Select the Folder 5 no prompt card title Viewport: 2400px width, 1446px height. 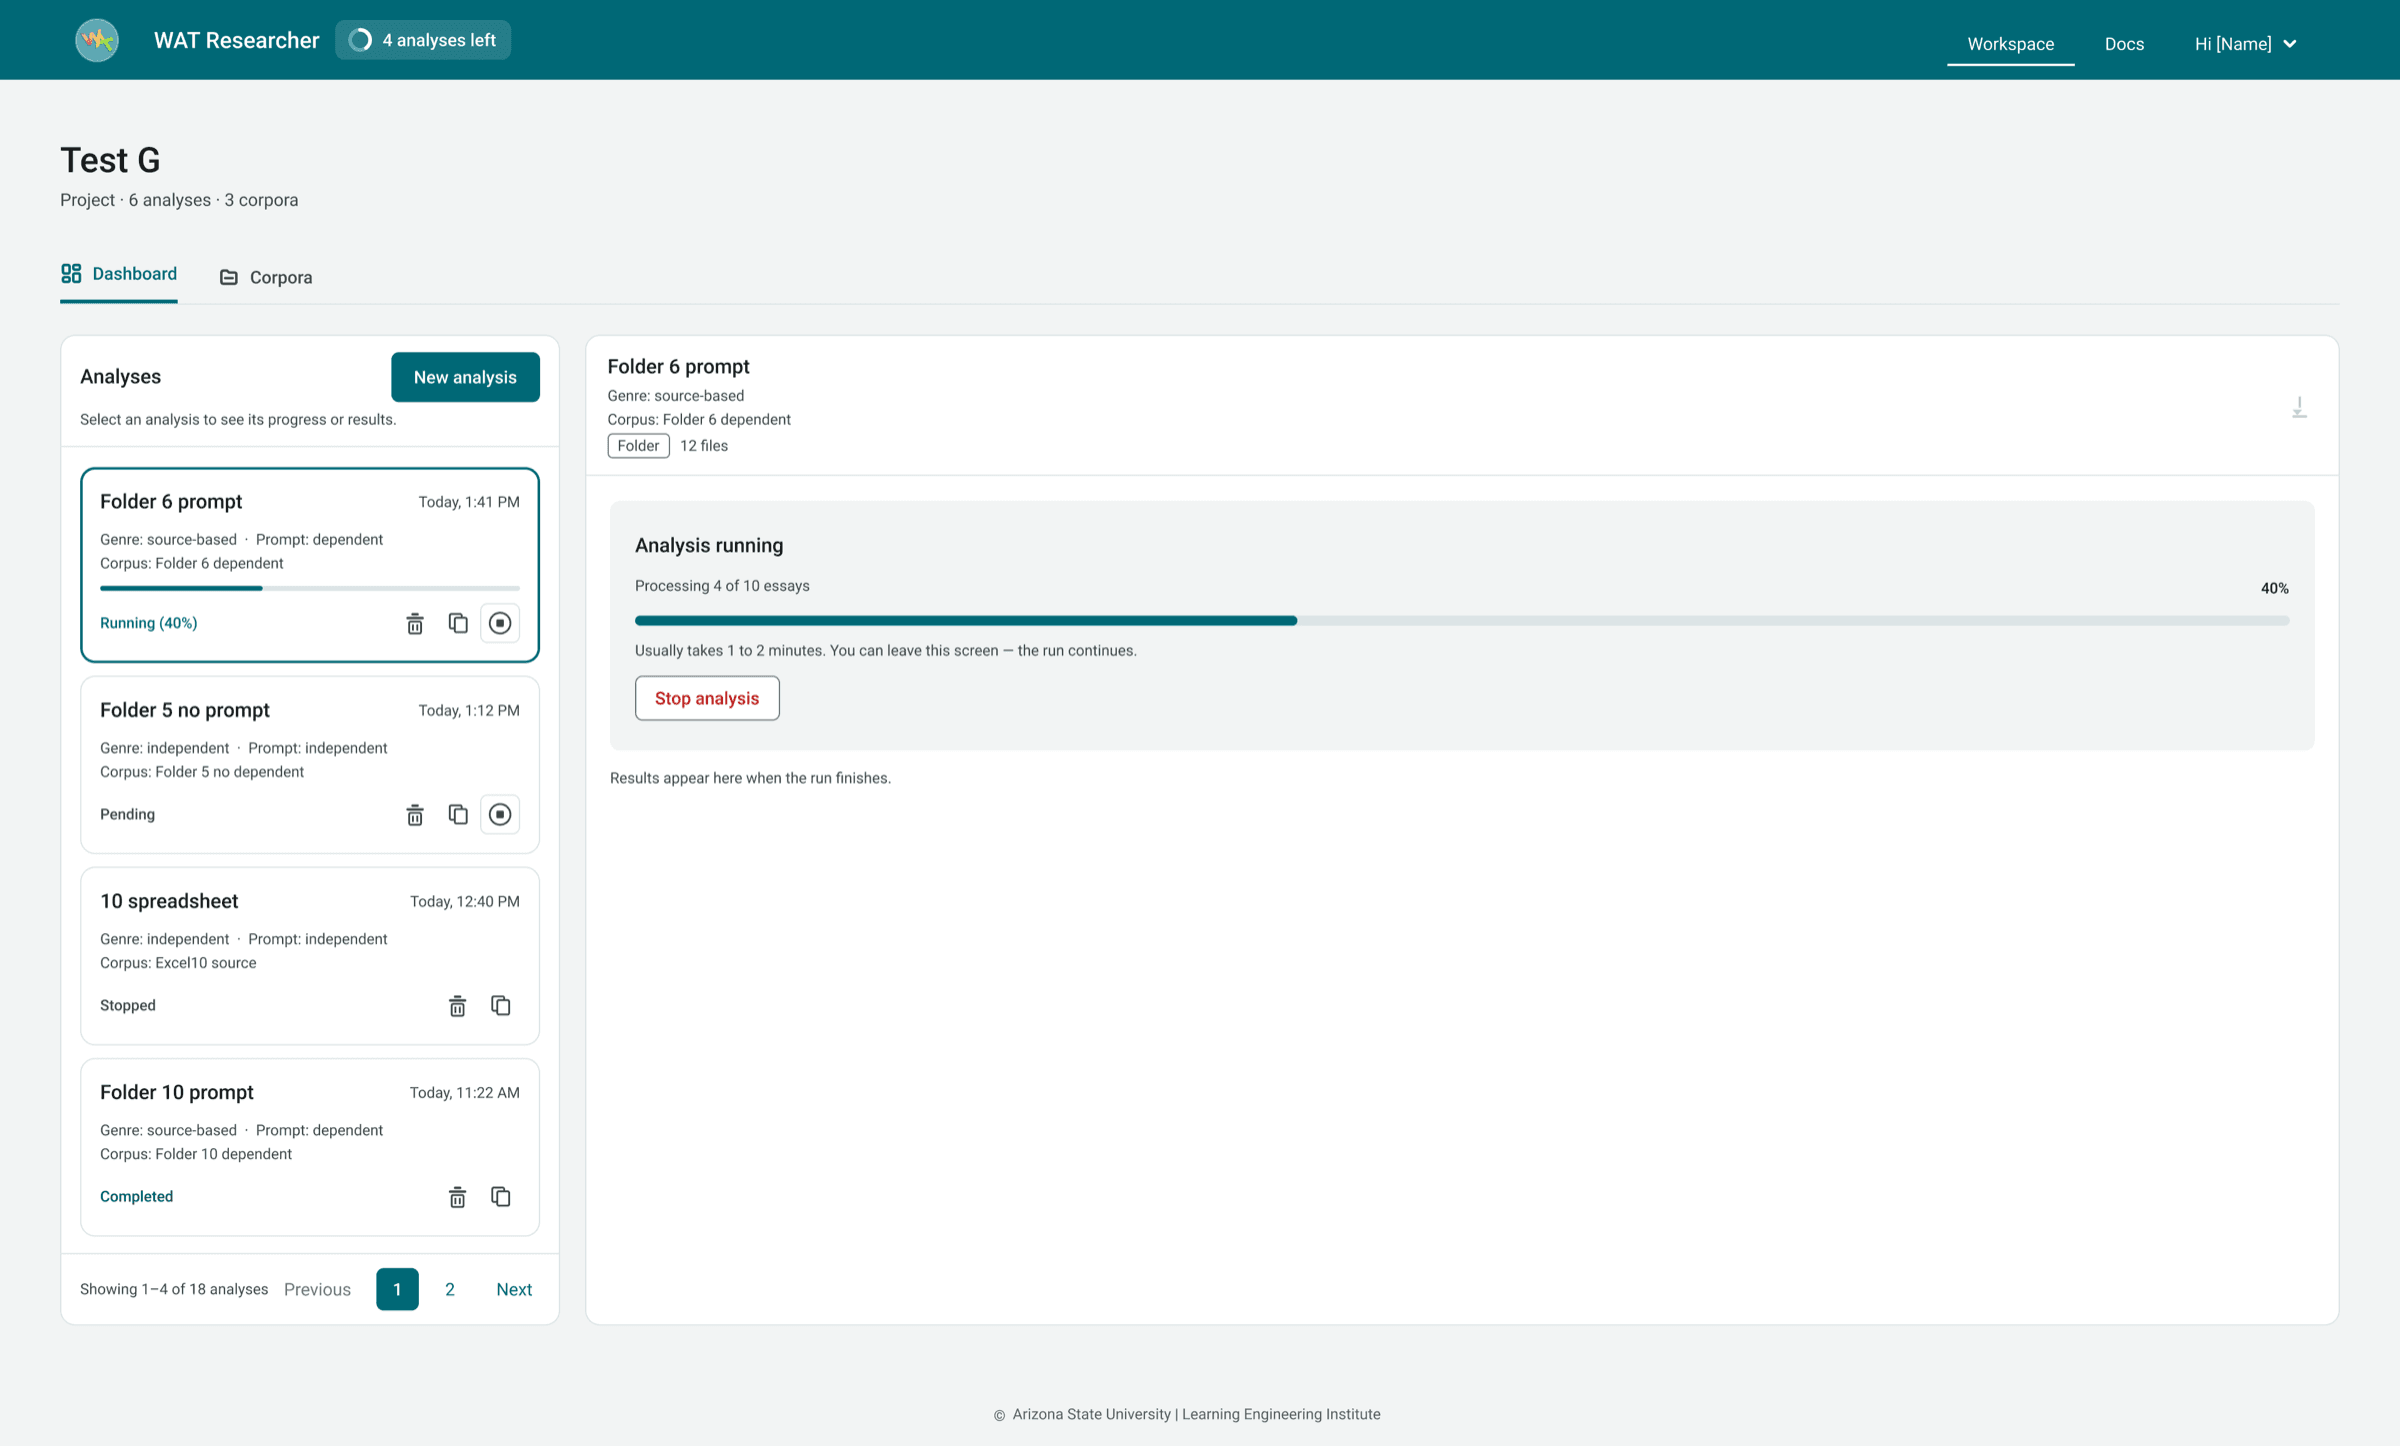pyautogui.click(x=185, y=710)
